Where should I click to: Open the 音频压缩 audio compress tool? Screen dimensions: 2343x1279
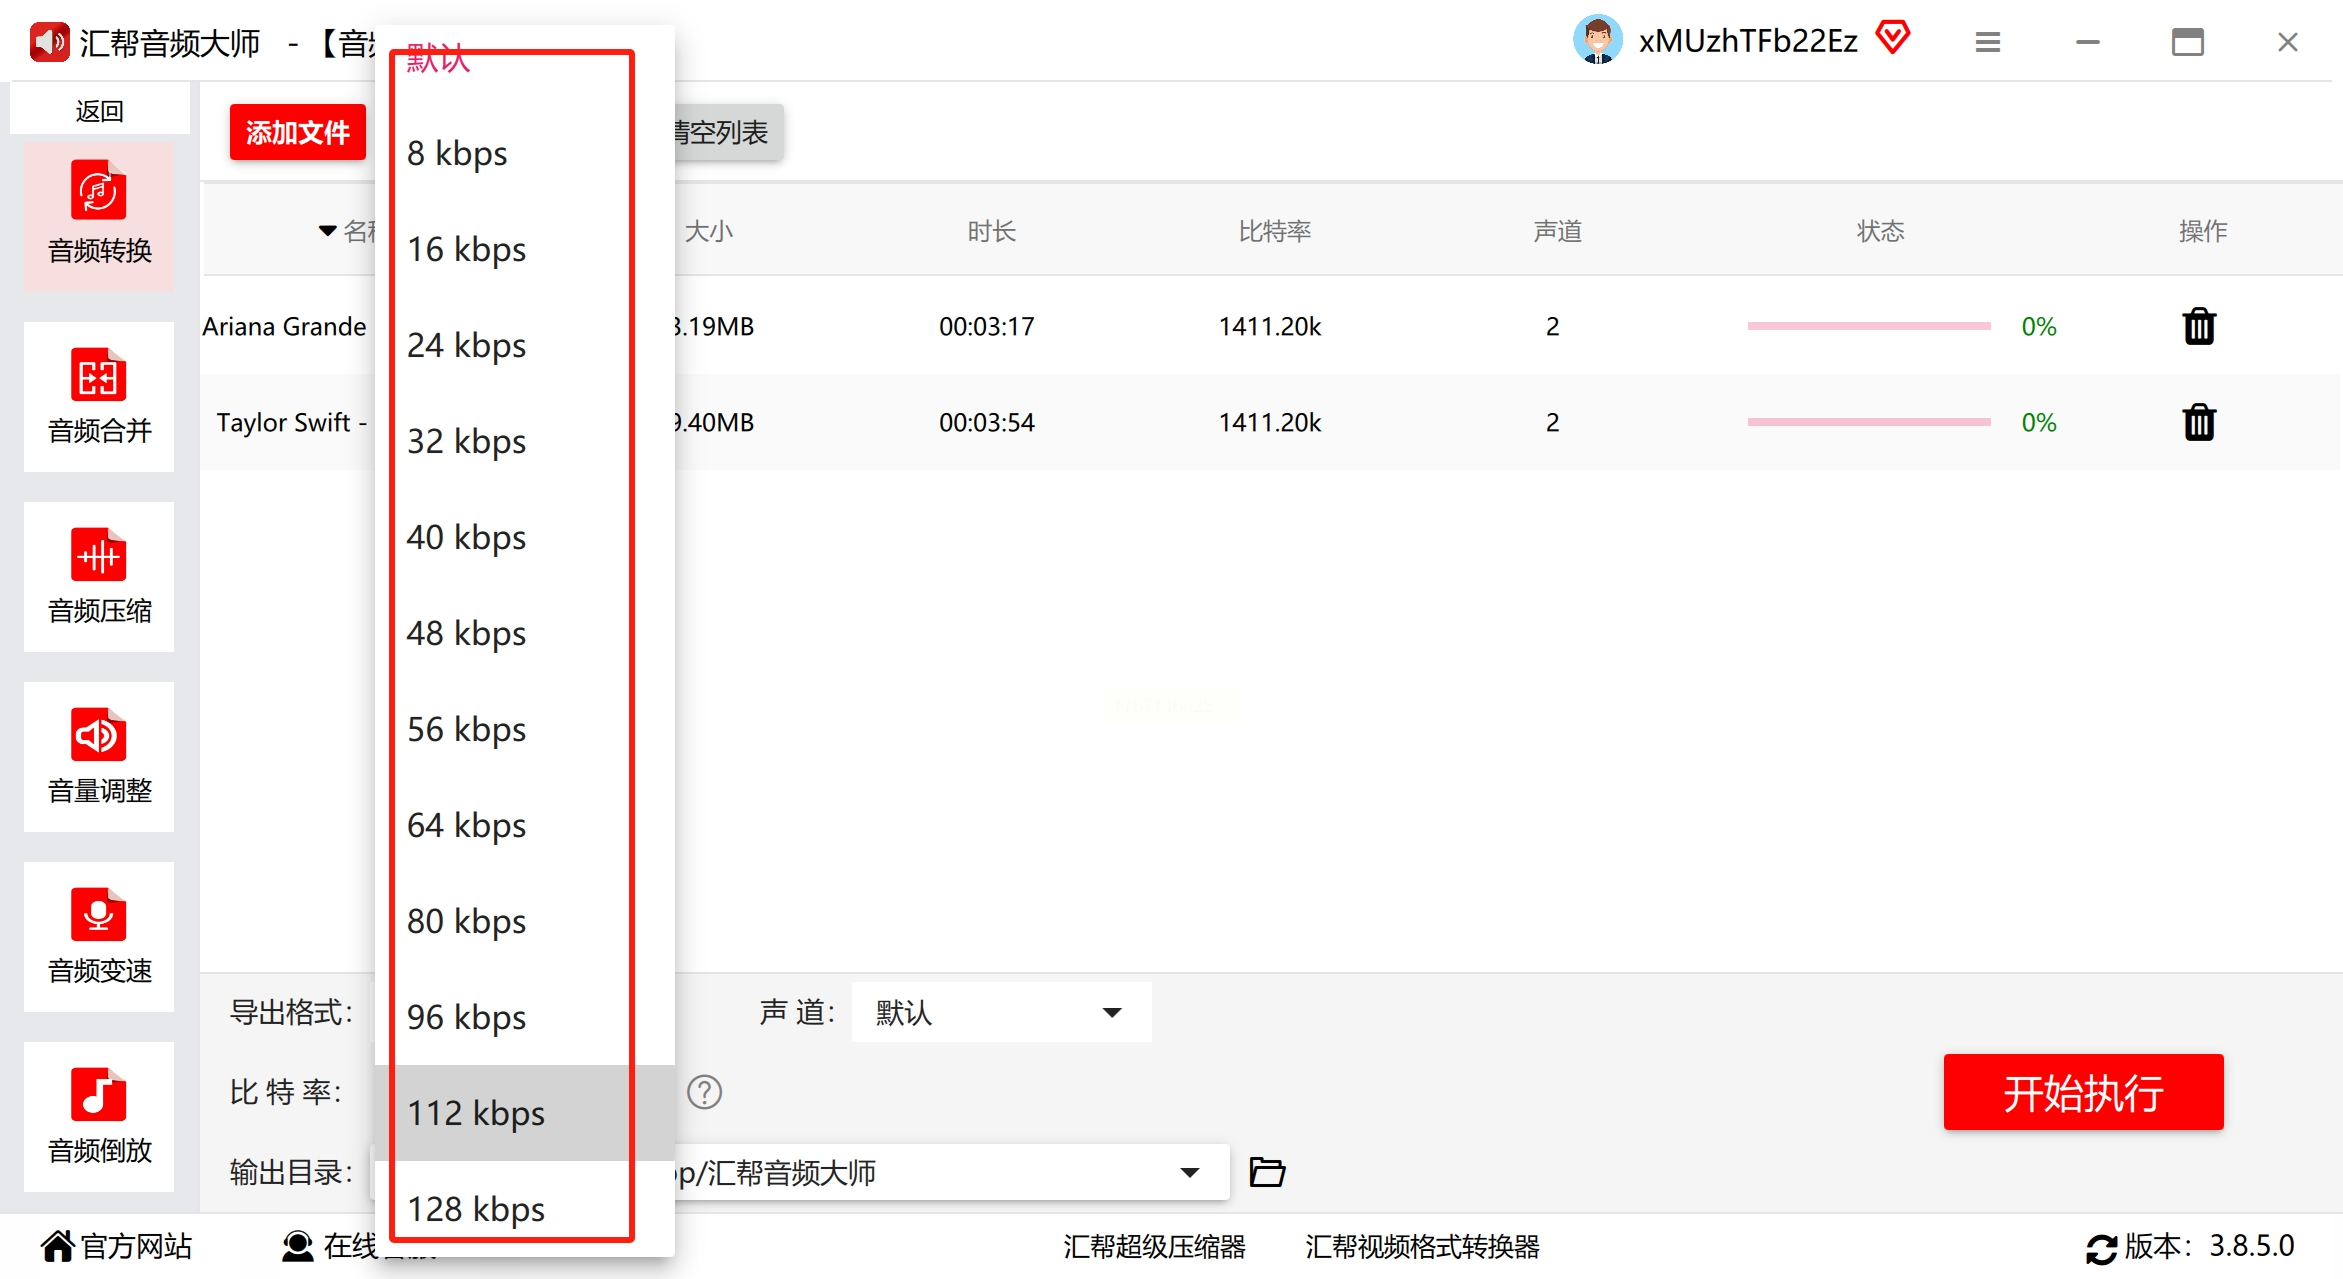click(99, 576)
